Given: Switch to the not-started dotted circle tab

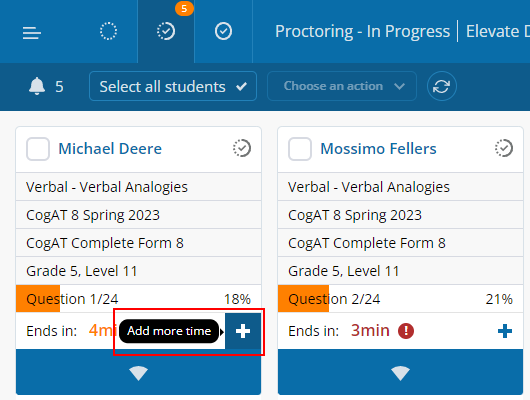Looking at the screenshot, I should pyautogui.click(x=109, y=31).
